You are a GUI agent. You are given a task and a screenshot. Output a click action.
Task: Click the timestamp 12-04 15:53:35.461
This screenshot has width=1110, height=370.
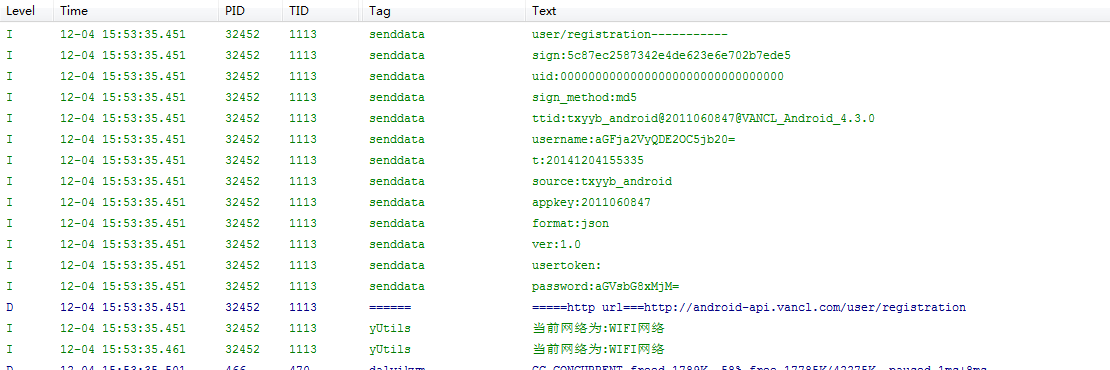[123, 349]
